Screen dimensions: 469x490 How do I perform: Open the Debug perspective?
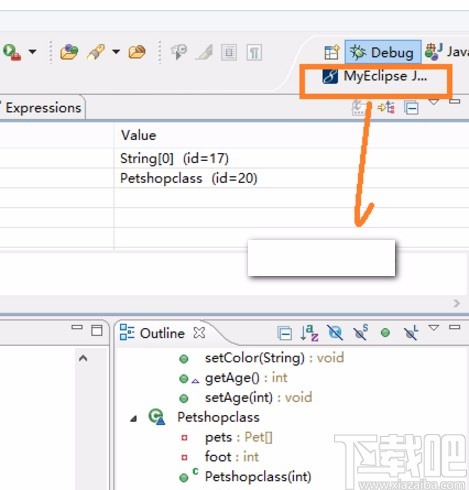[x=383, y=52]
